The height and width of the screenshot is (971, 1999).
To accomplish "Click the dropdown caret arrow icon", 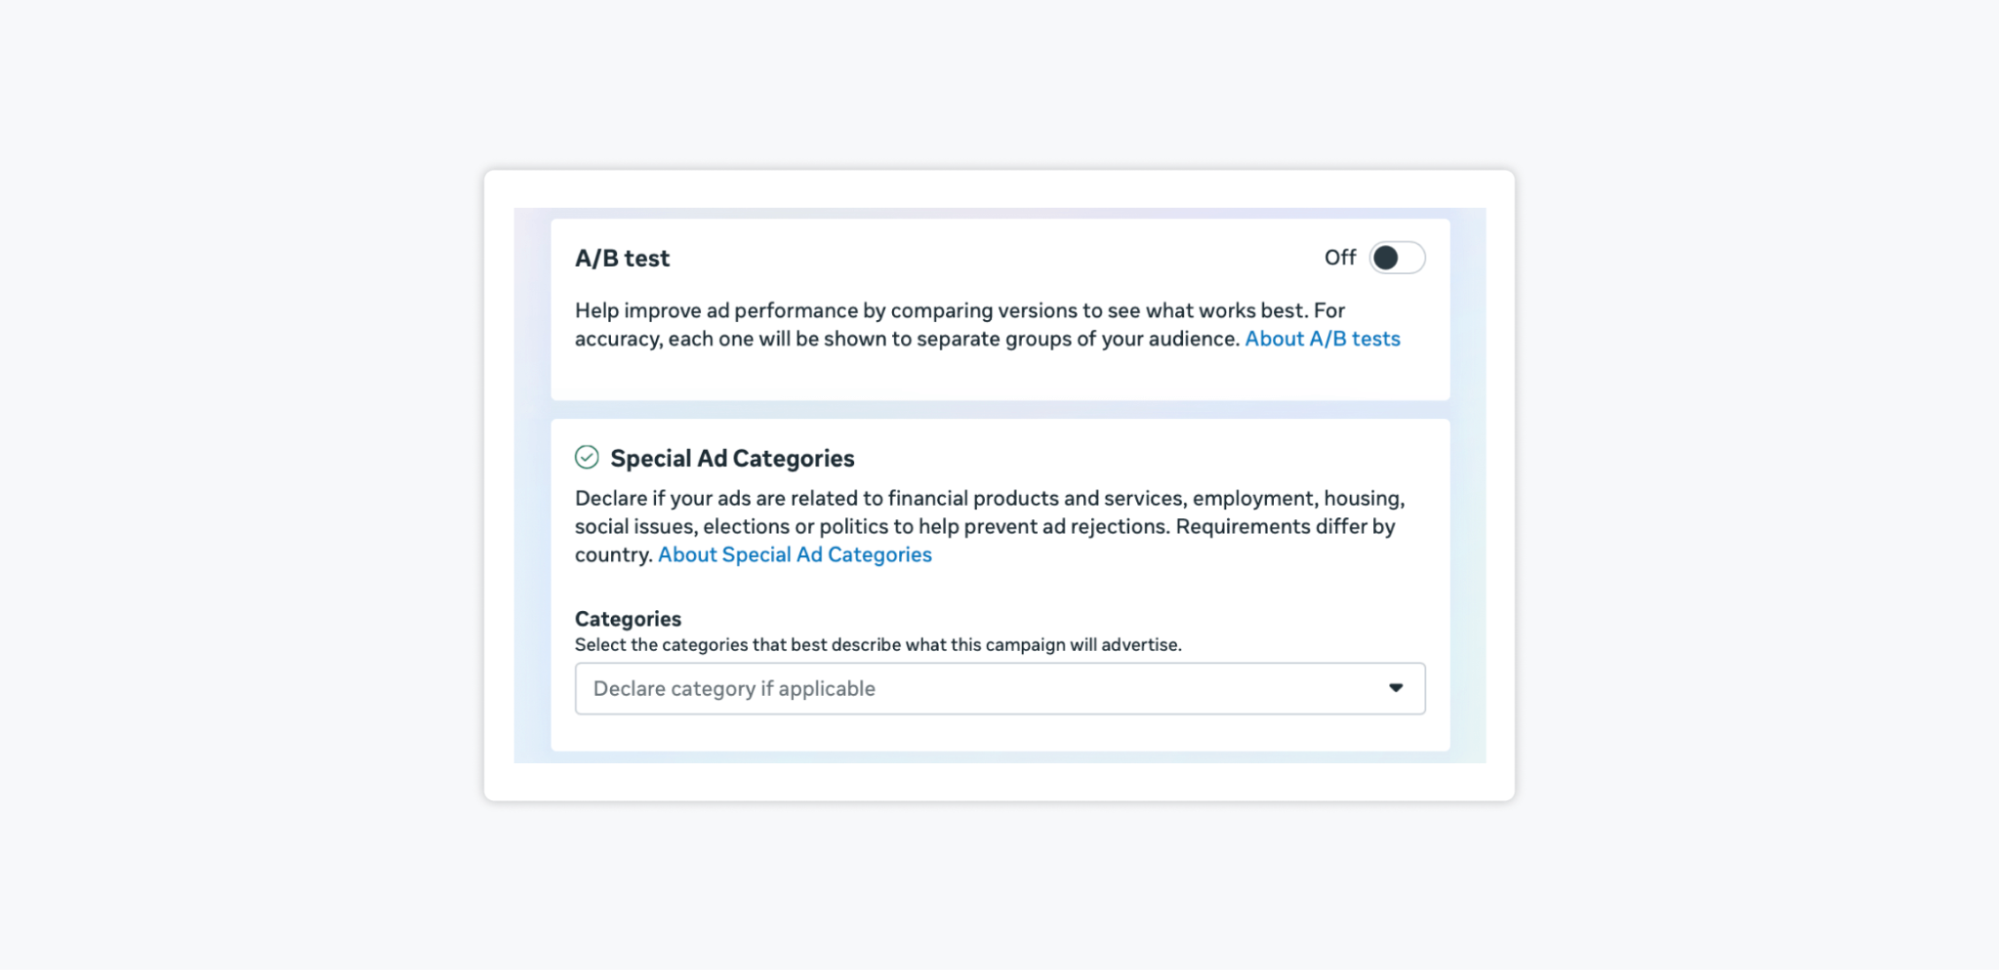I will tap(1396, 688).
